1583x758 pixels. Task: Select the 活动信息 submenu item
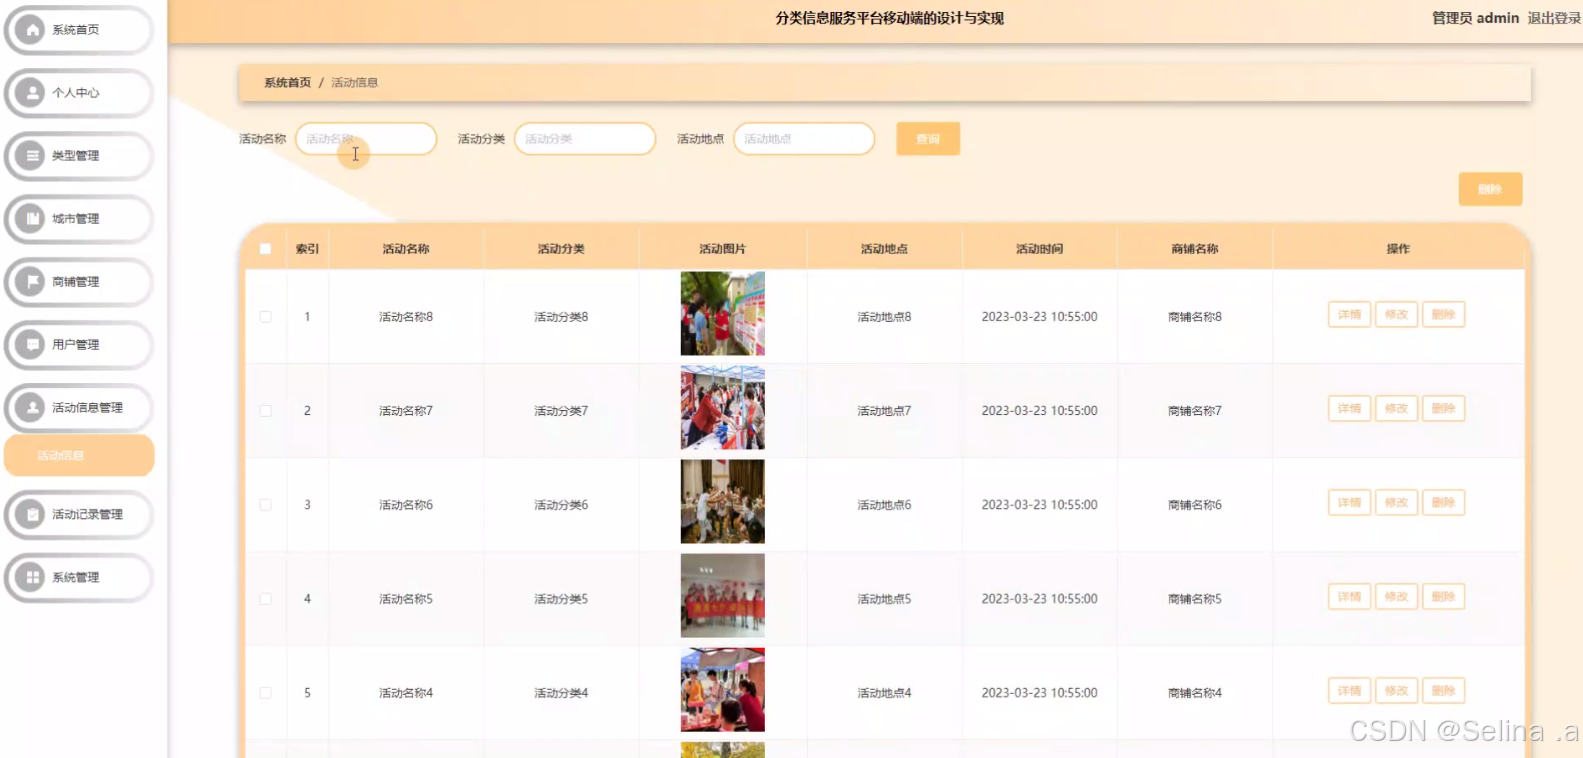pos(79,456)
